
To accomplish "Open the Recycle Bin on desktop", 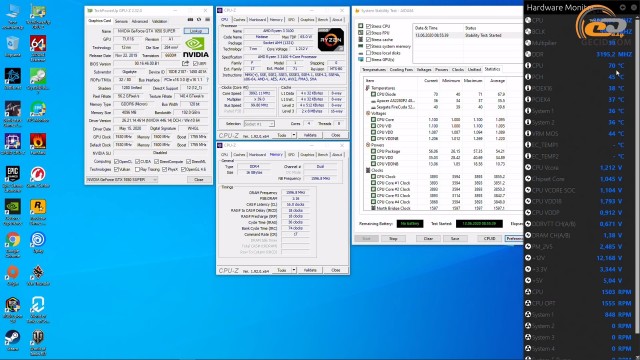I will click(x=13, y=47).
